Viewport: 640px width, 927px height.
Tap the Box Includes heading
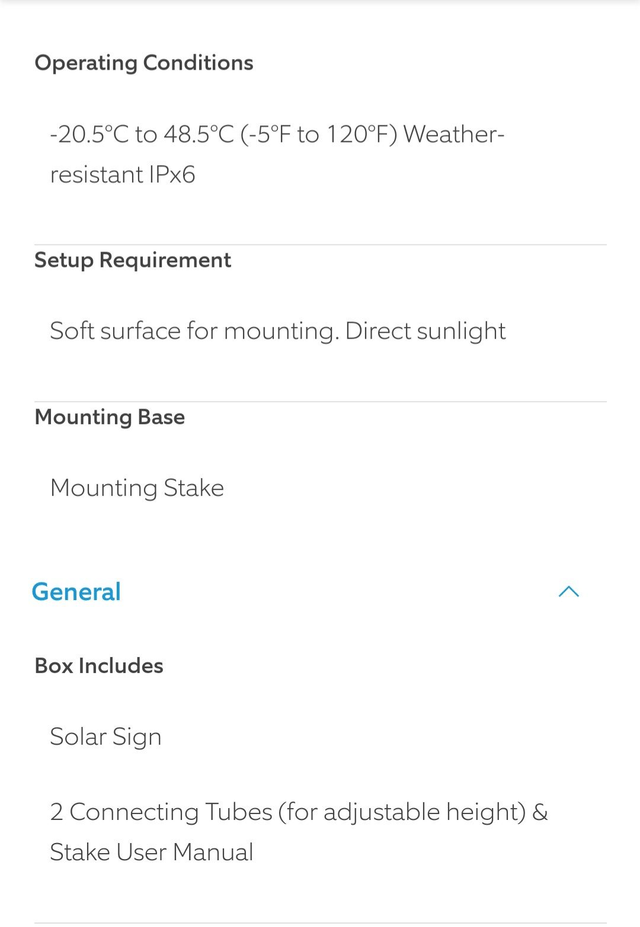click(99, 666)
